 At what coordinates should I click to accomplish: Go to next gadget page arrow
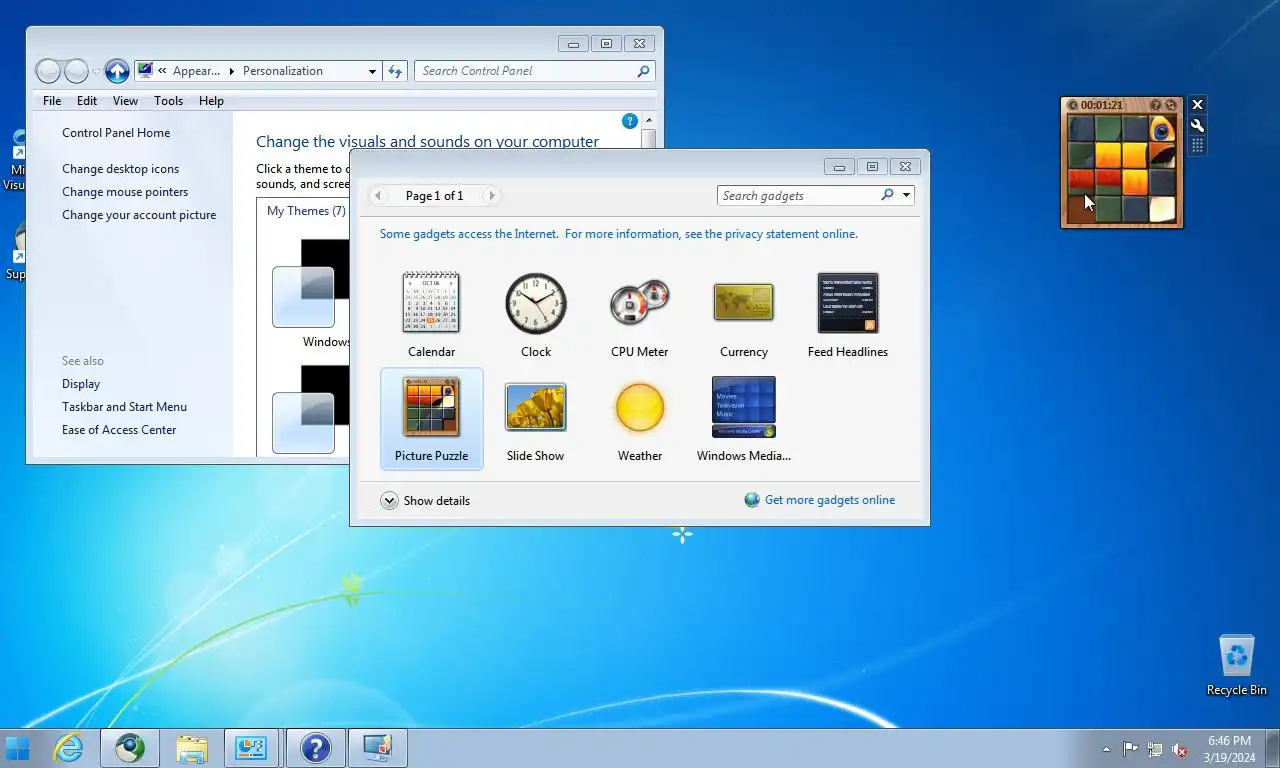click(x=491, y=195)
